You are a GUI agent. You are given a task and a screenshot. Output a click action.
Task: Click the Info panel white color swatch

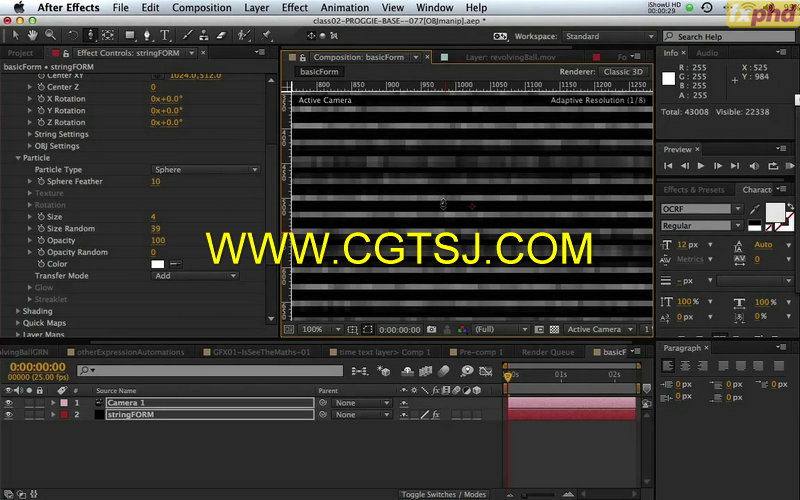click(x=668, y=79)
